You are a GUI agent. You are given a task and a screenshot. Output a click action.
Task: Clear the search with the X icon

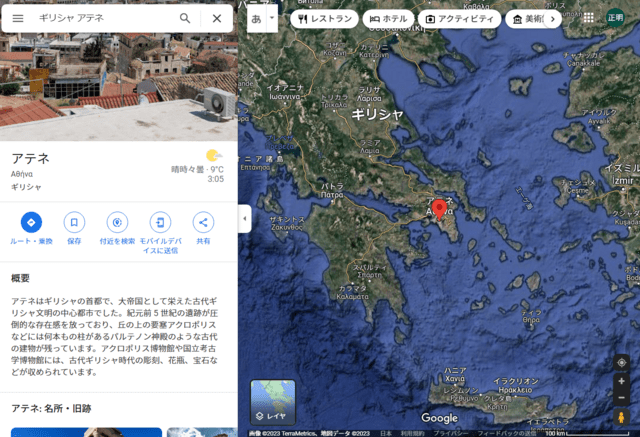click(217, 18)
